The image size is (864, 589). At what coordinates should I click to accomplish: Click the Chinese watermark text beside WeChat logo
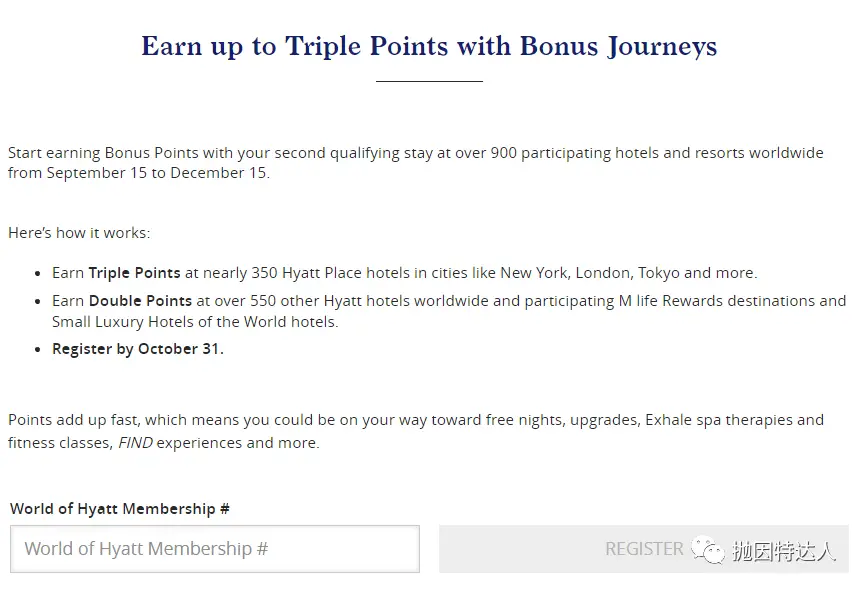pos(784,550)
